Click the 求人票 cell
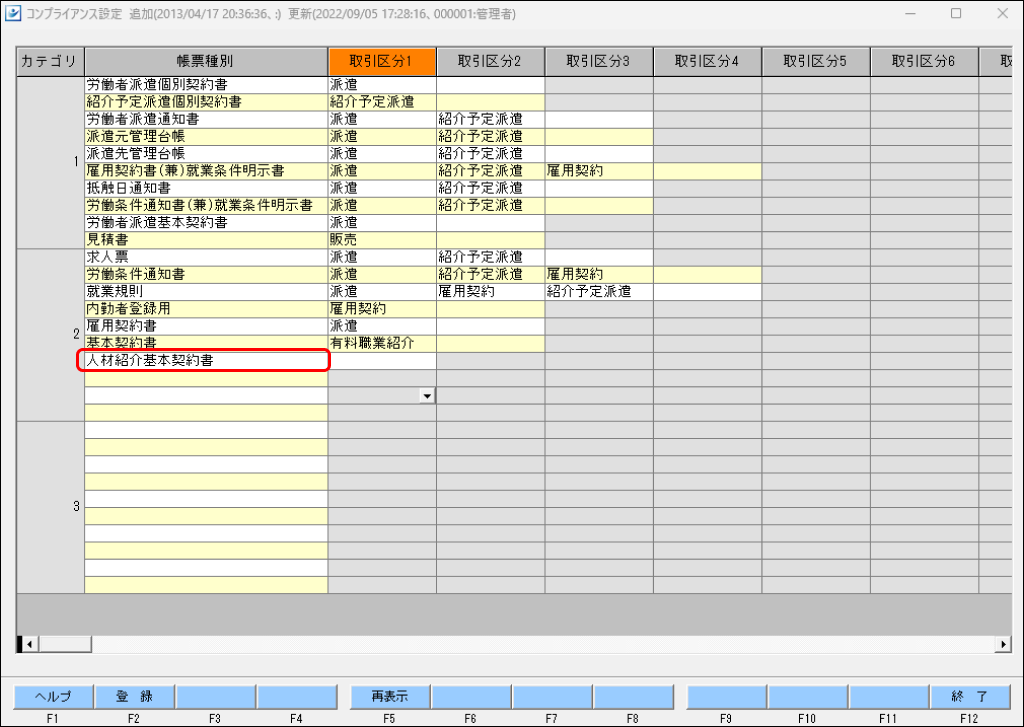 (206, 257)
